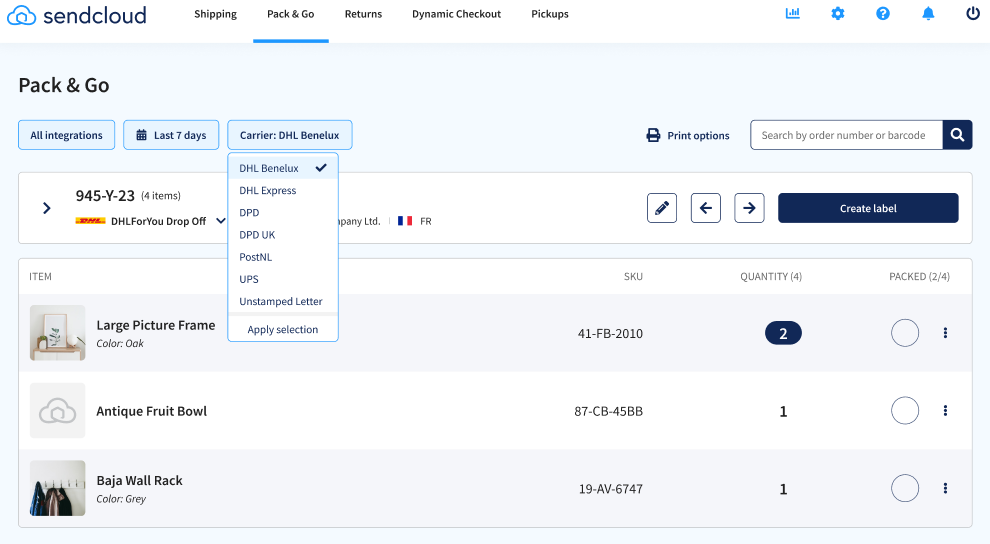Choose DPD carrier option
This screenshot has width=990, height=544.
coord(283,213)
